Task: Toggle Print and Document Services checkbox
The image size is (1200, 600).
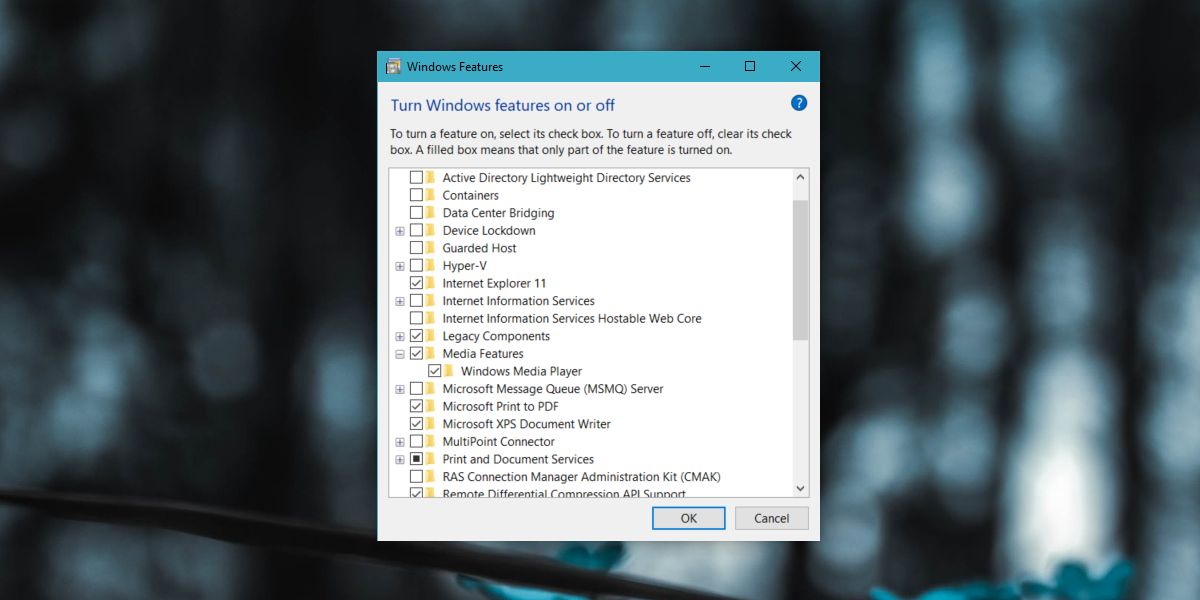Action: [416, 459]
